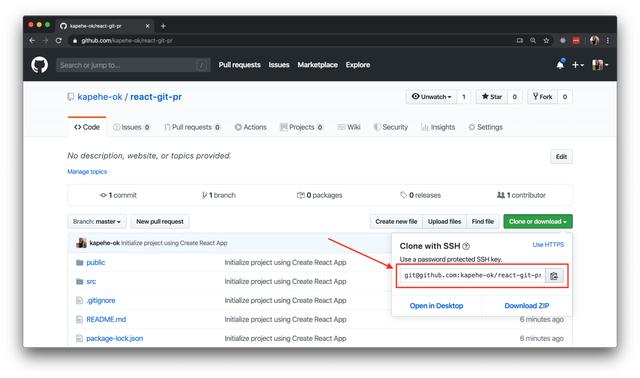This screenshot has height=378, width=640.
Task: Open browser zoom magnifier icon
Action: point(533,40)
